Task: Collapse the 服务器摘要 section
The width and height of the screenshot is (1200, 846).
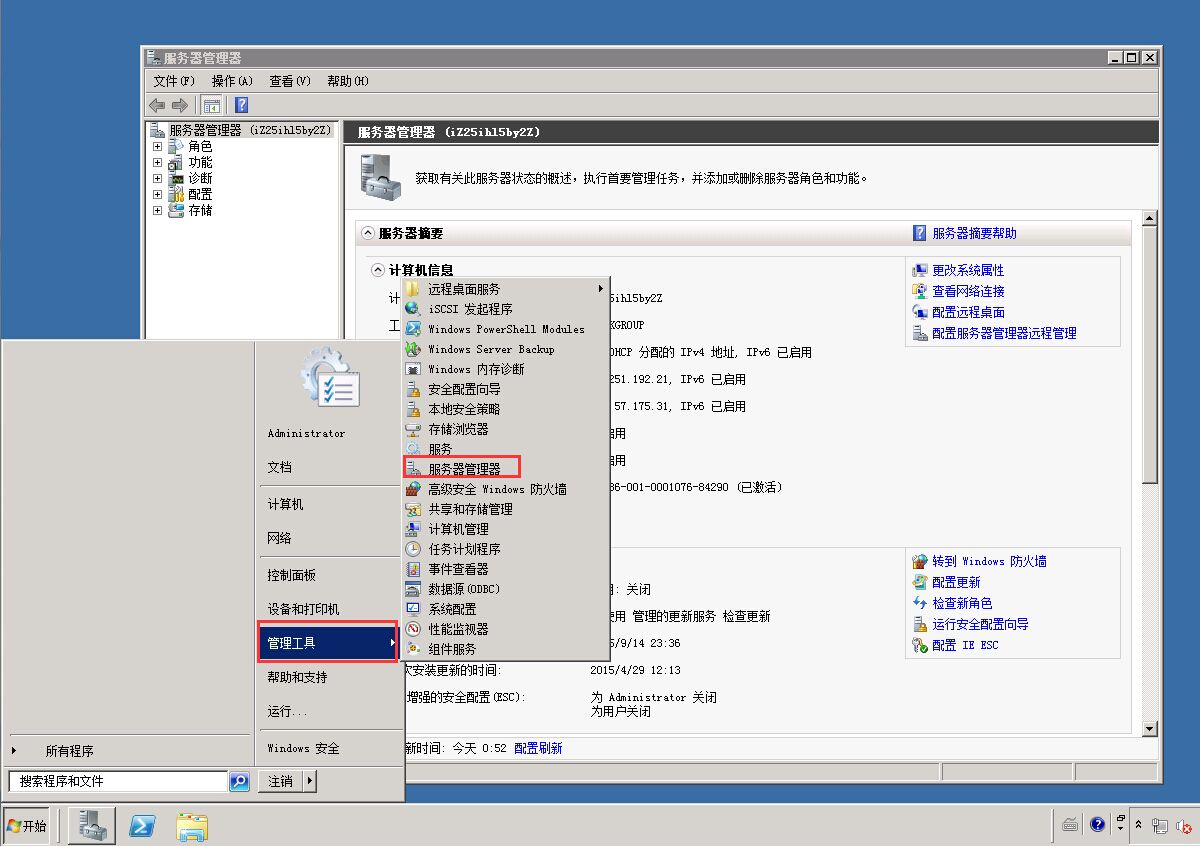Action: coord(367,233)
